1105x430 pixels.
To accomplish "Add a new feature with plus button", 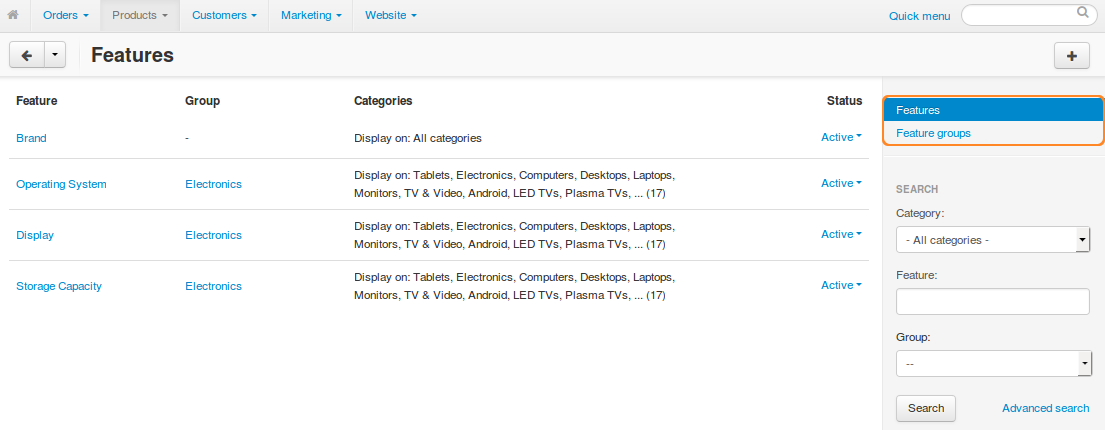I will click(x=1072, y=56).
